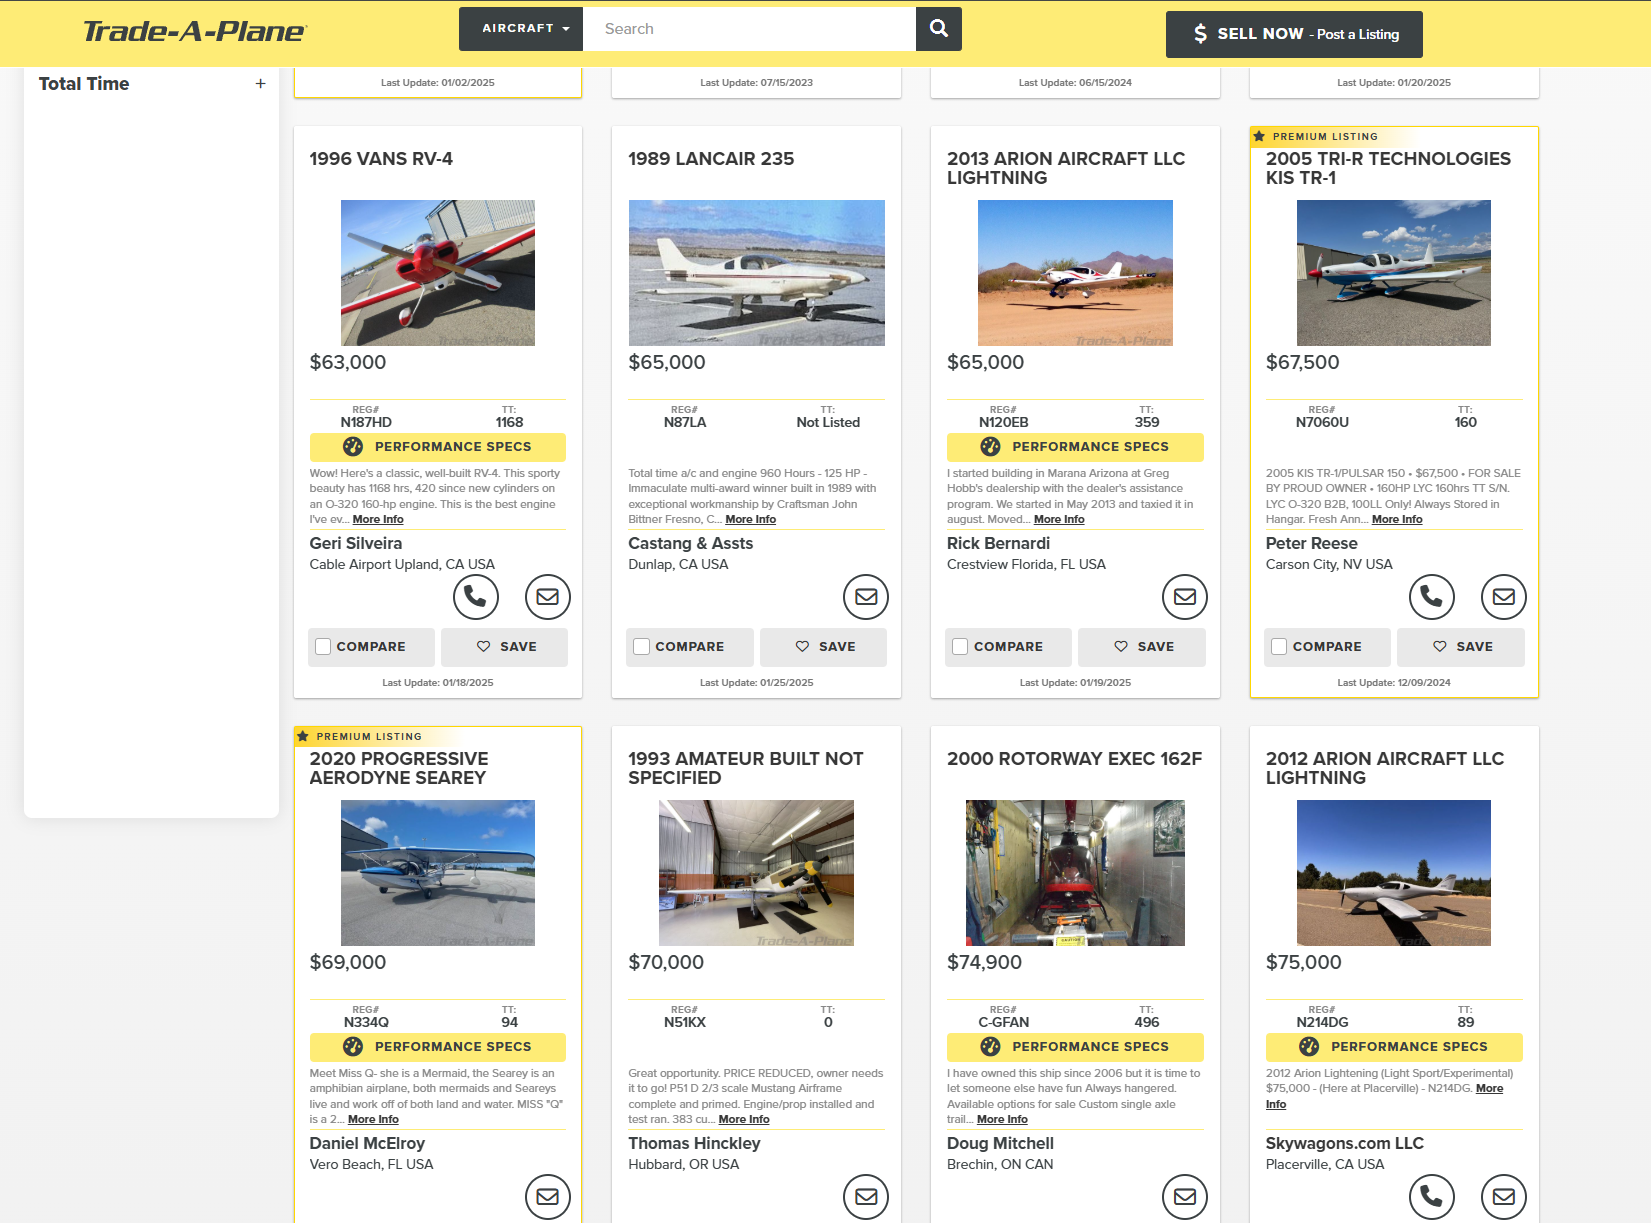This screenshot has width=1651, height=1223.
Task: Select seller name Skywagons.com LLC
Action: click(x=1345, y=1144)
